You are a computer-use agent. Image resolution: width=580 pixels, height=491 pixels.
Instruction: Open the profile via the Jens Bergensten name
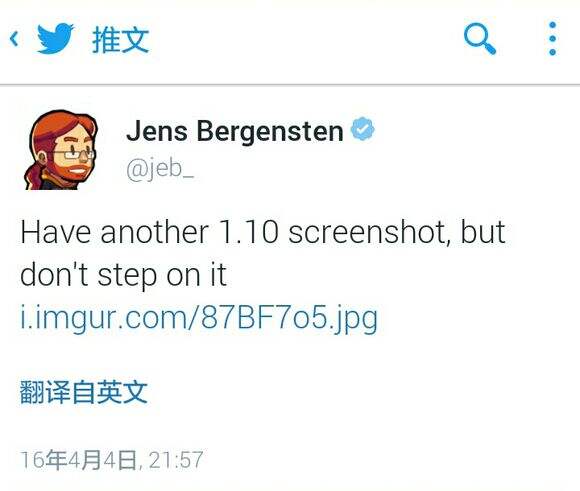pyautogui.click(x=235, y=131)
